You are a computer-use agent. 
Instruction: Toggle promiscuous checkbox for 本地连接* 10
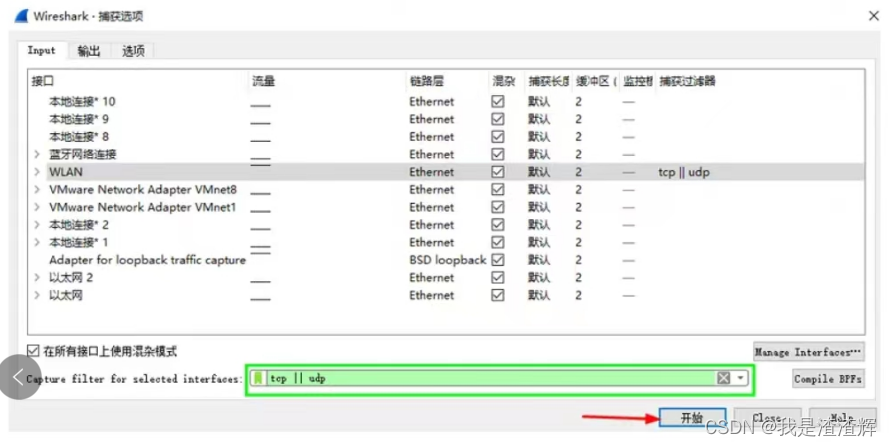coord(498,102)
